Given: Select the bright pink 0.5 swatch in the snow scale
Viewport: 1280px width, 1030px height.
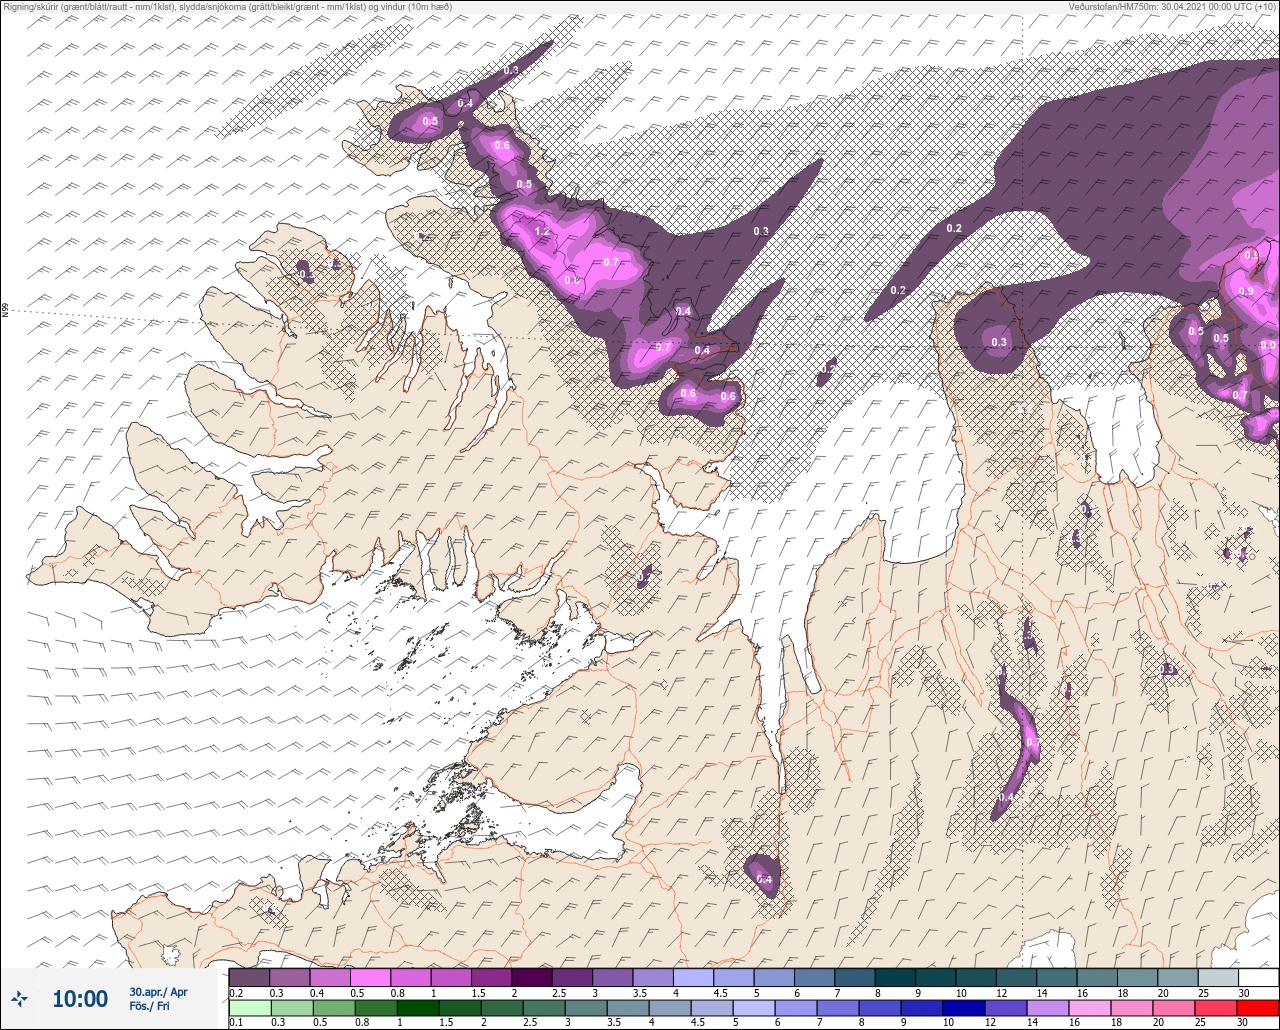Looking at the screenshot, I should 370,977.
